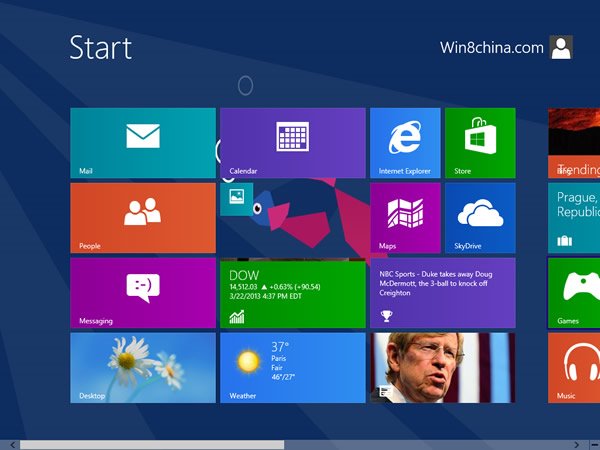This screenshot has width=600, height=450.
Task: Click the horizontal scrollbar thumb
Action: click(x=152, y=445)
